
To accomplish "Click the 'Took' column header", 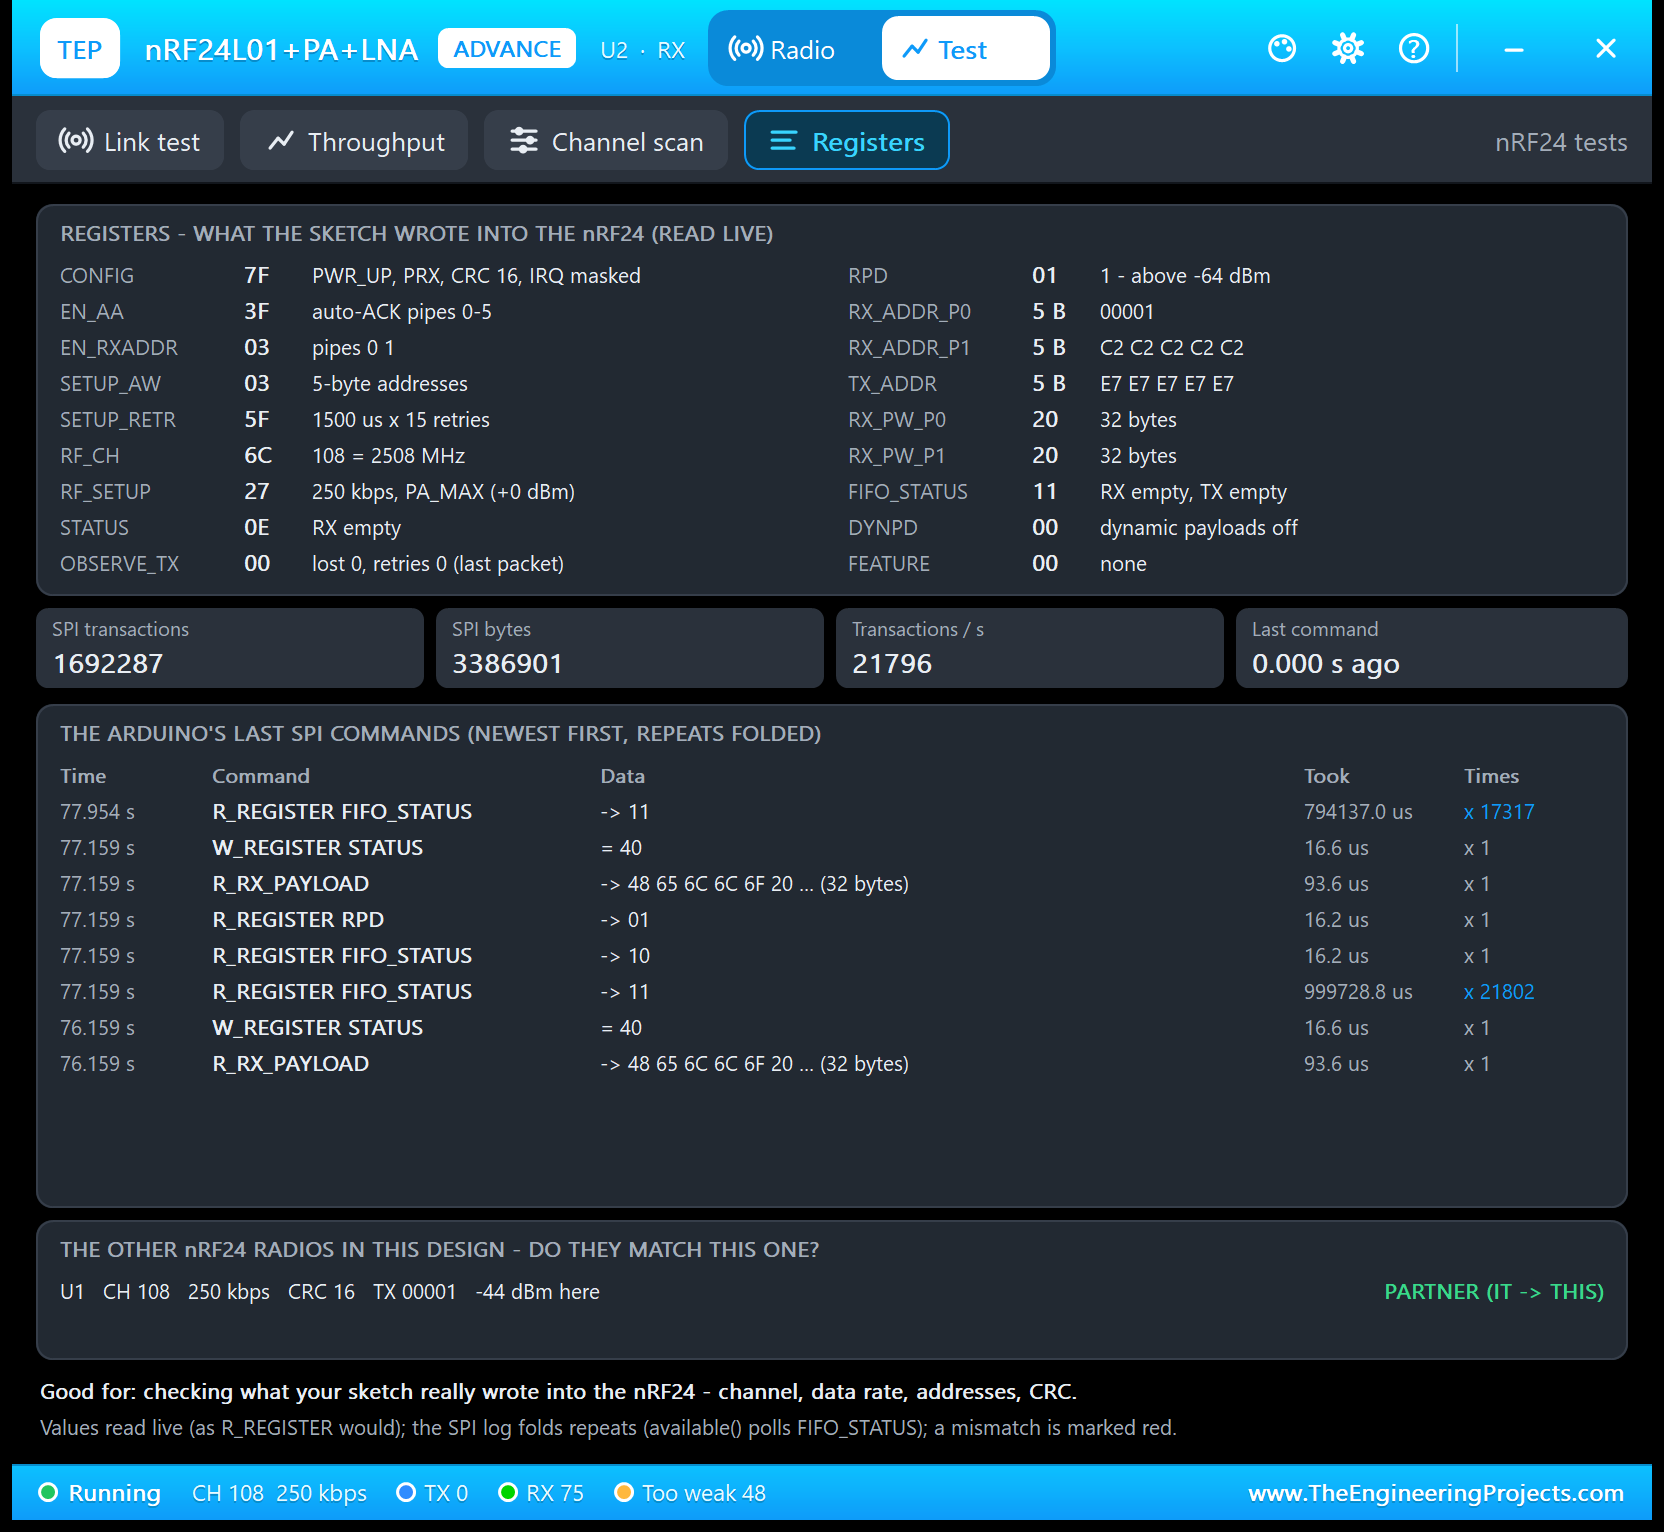I will coord(1327,776).
